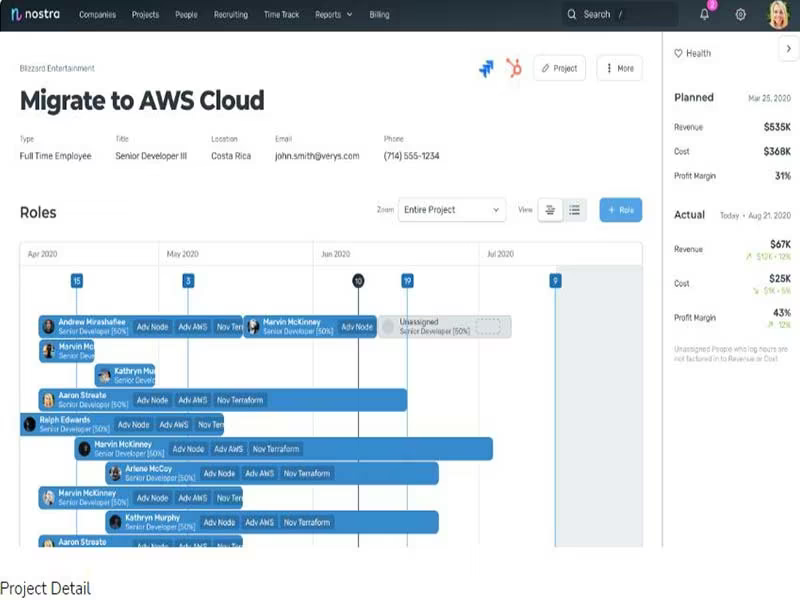Click the add Role button

click(x=620, y=210)
